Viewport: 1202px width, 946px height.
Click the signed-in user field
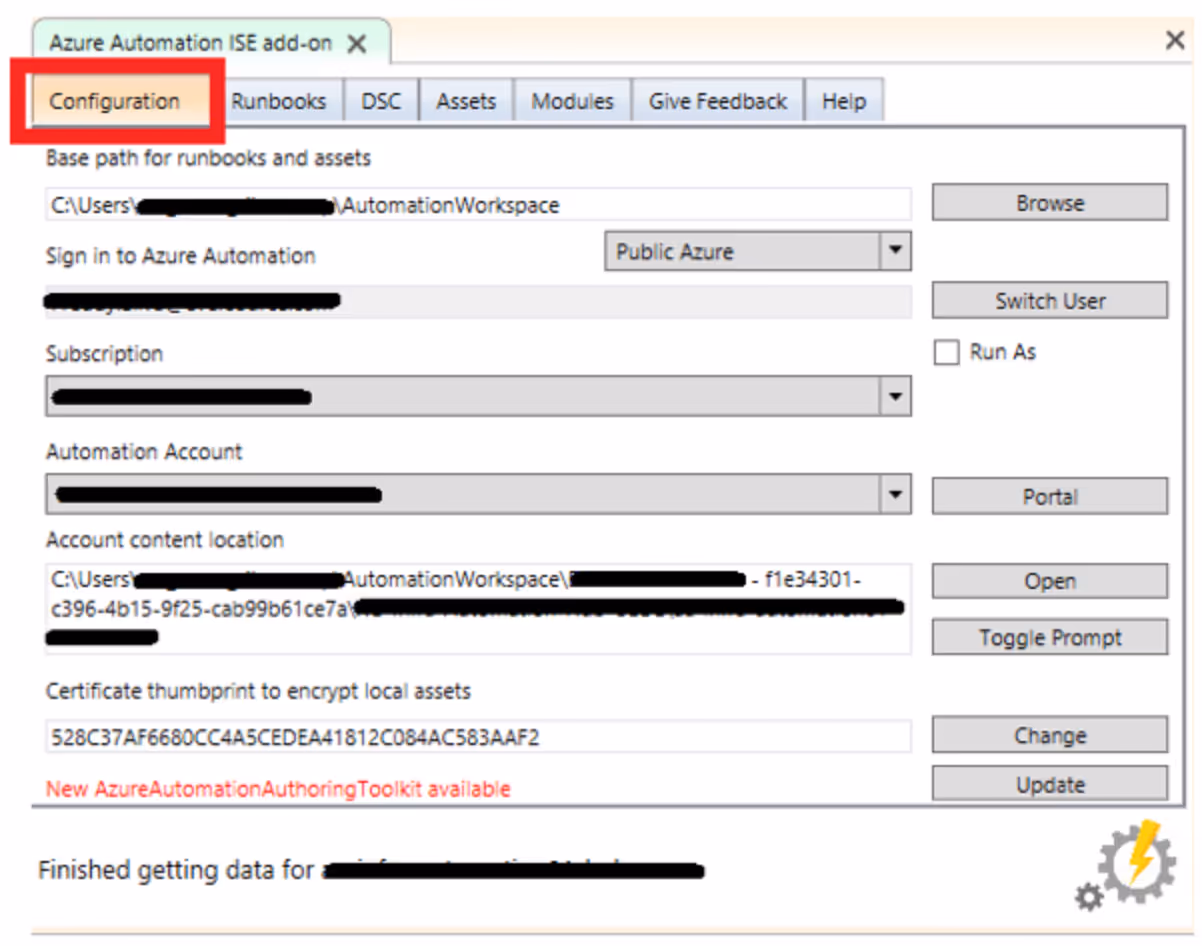[x=479, y=301]
